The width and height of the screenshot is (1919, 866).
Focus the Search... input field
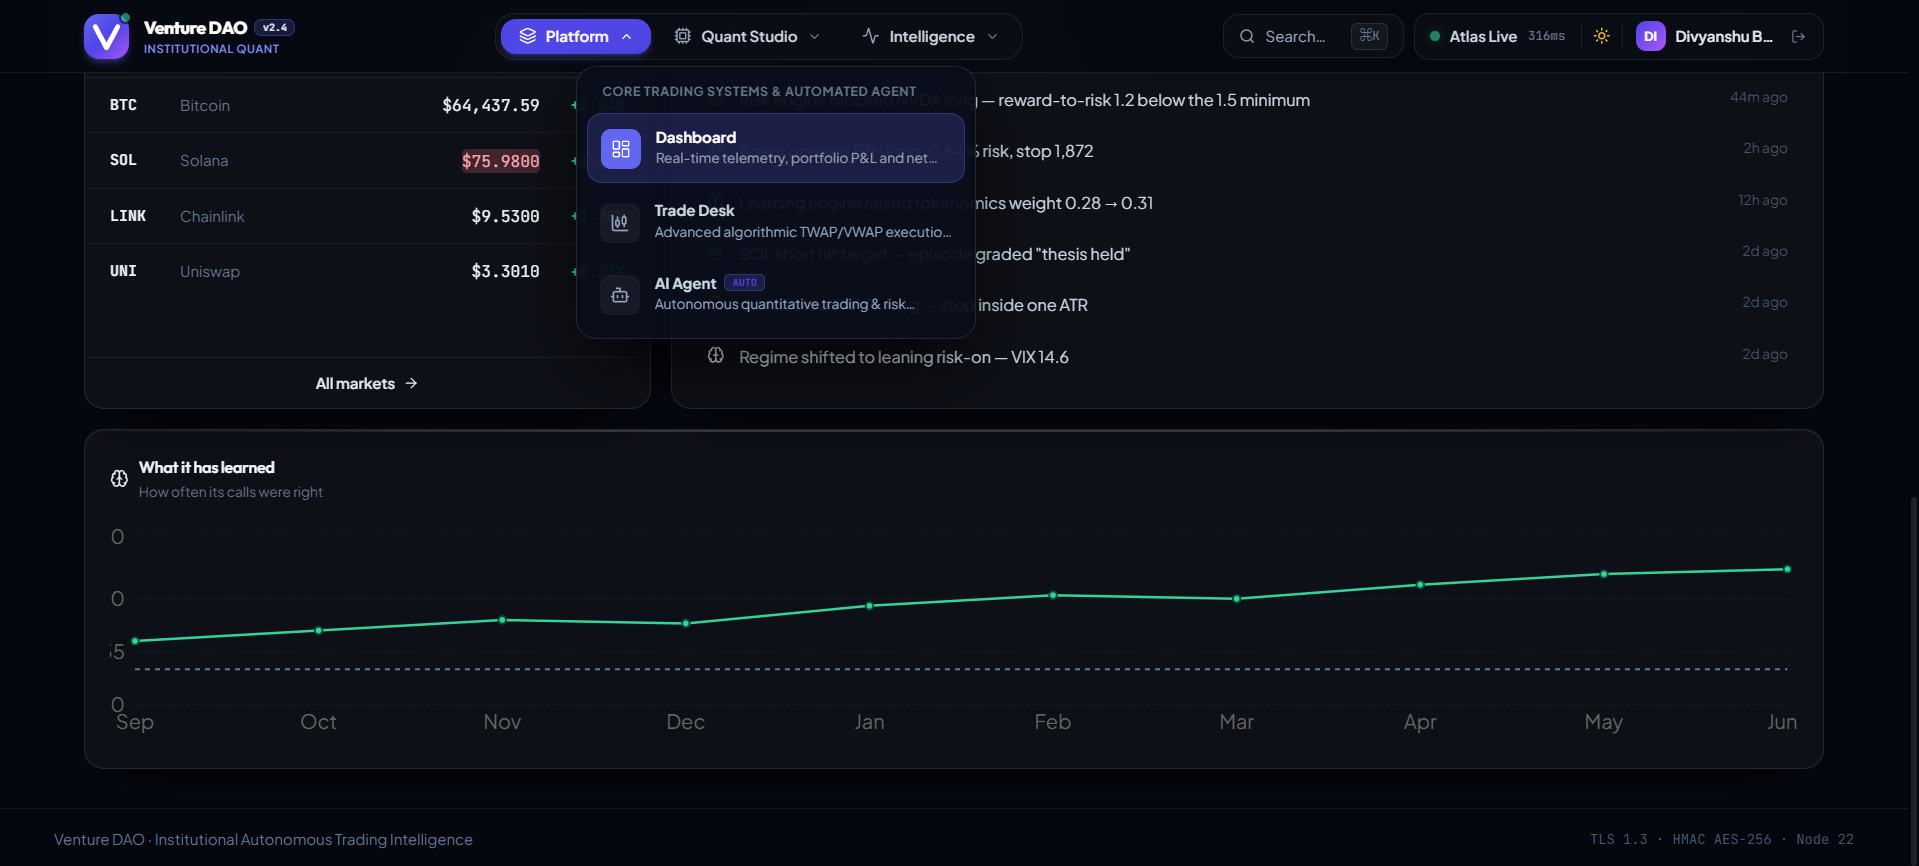(1313, 36)
